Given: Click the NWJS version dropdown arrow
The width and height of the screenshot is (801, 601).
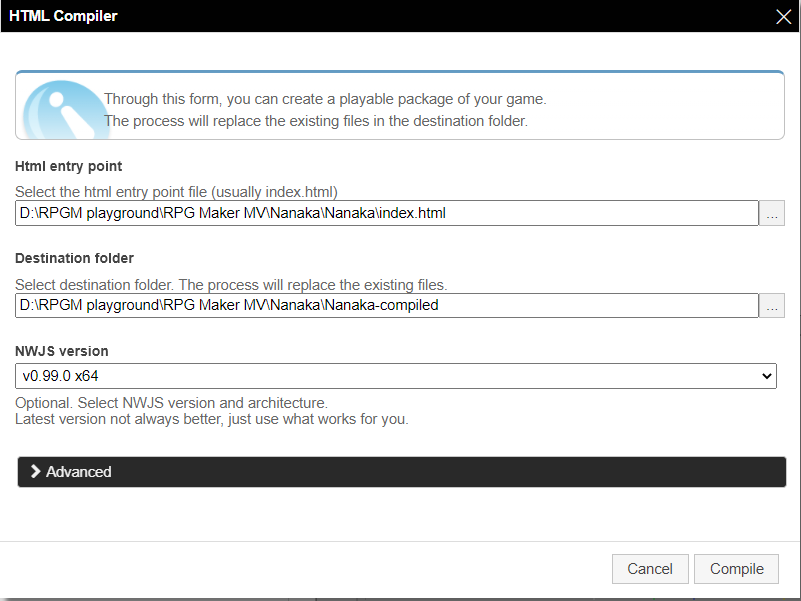Looking at the screenshot, I should tap(766, 376).
